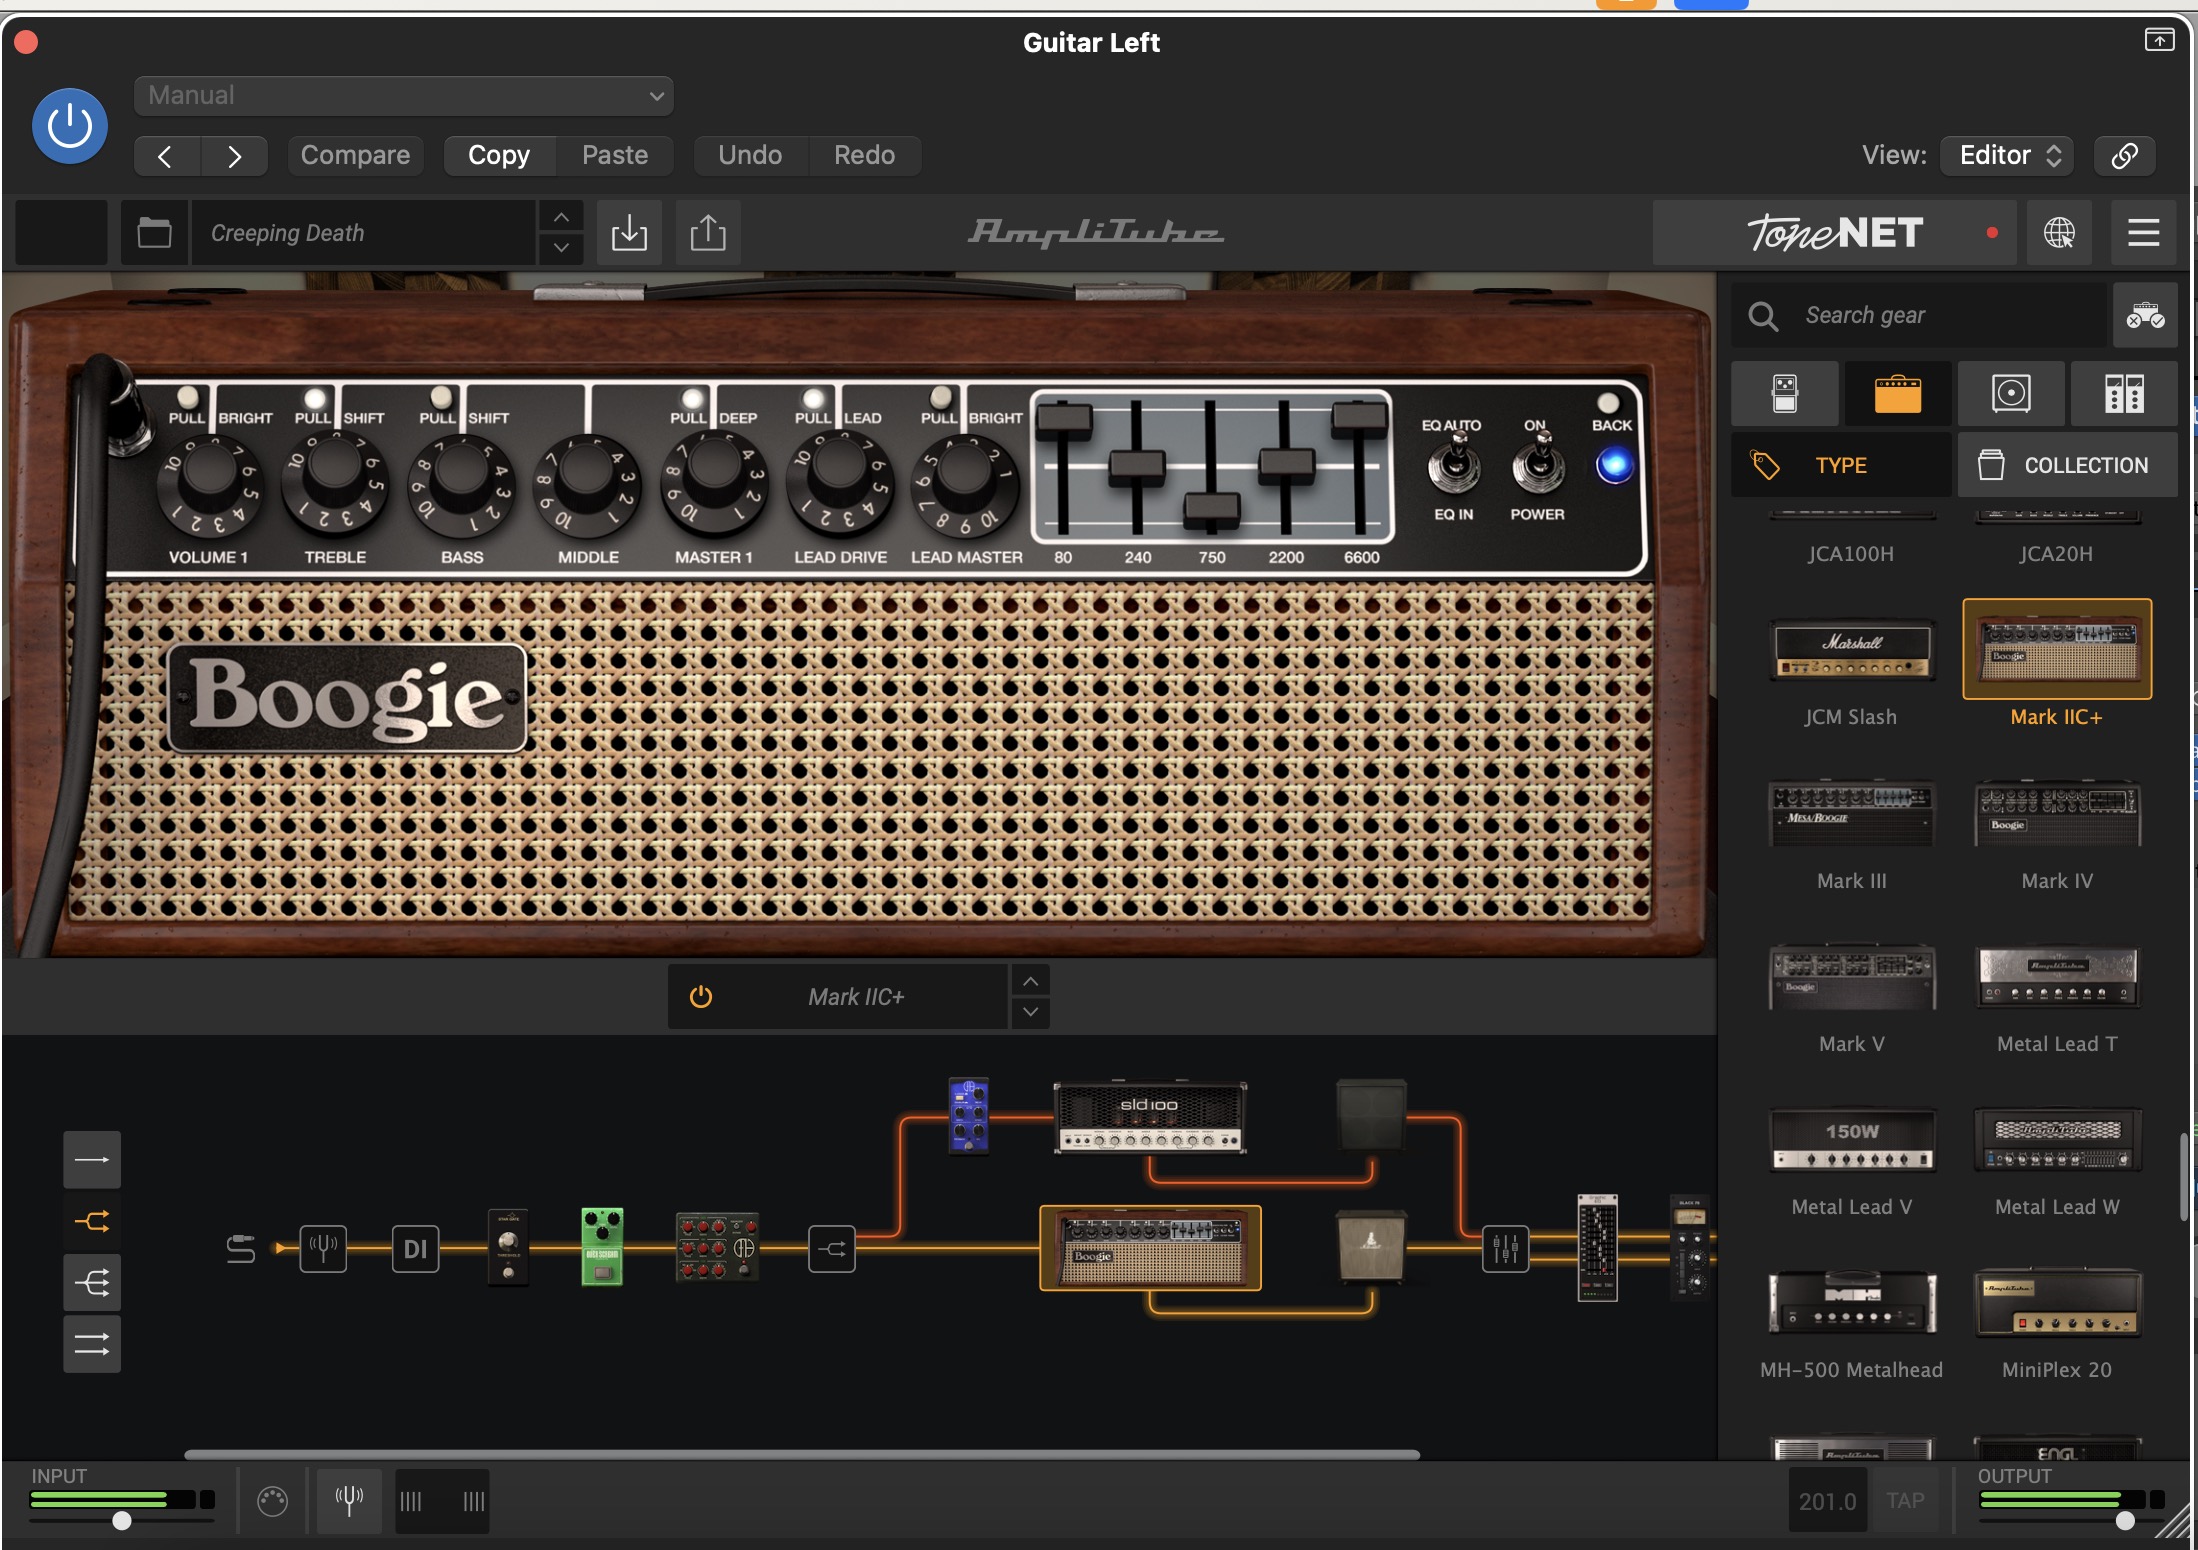The image size is (2198, 1550).
Task: Go to next preset arrow
Action: (x=234, y=156)
